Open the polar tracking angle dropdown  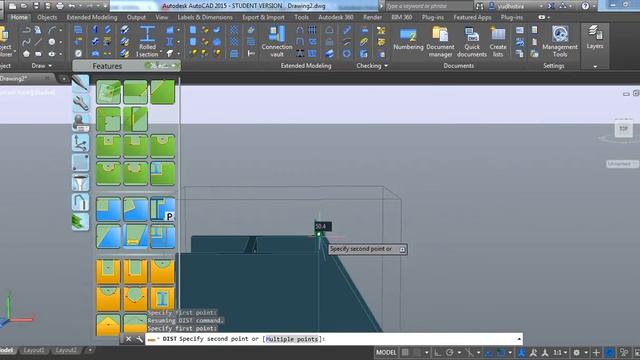[x=459, y=352]
